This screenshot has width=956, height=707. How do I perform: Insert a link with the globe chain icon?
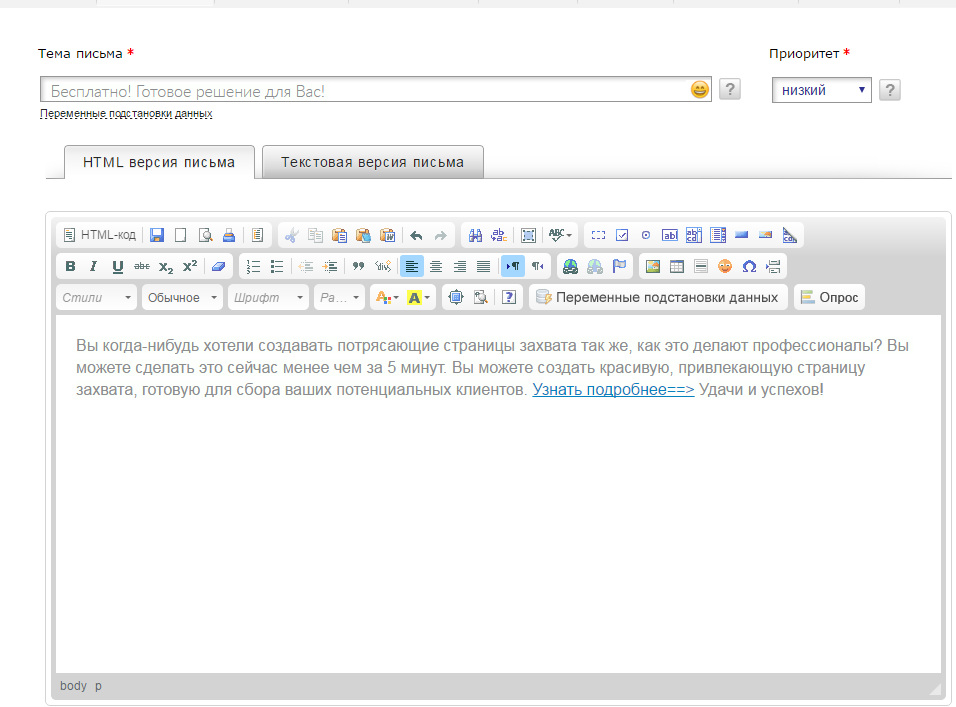571,266
